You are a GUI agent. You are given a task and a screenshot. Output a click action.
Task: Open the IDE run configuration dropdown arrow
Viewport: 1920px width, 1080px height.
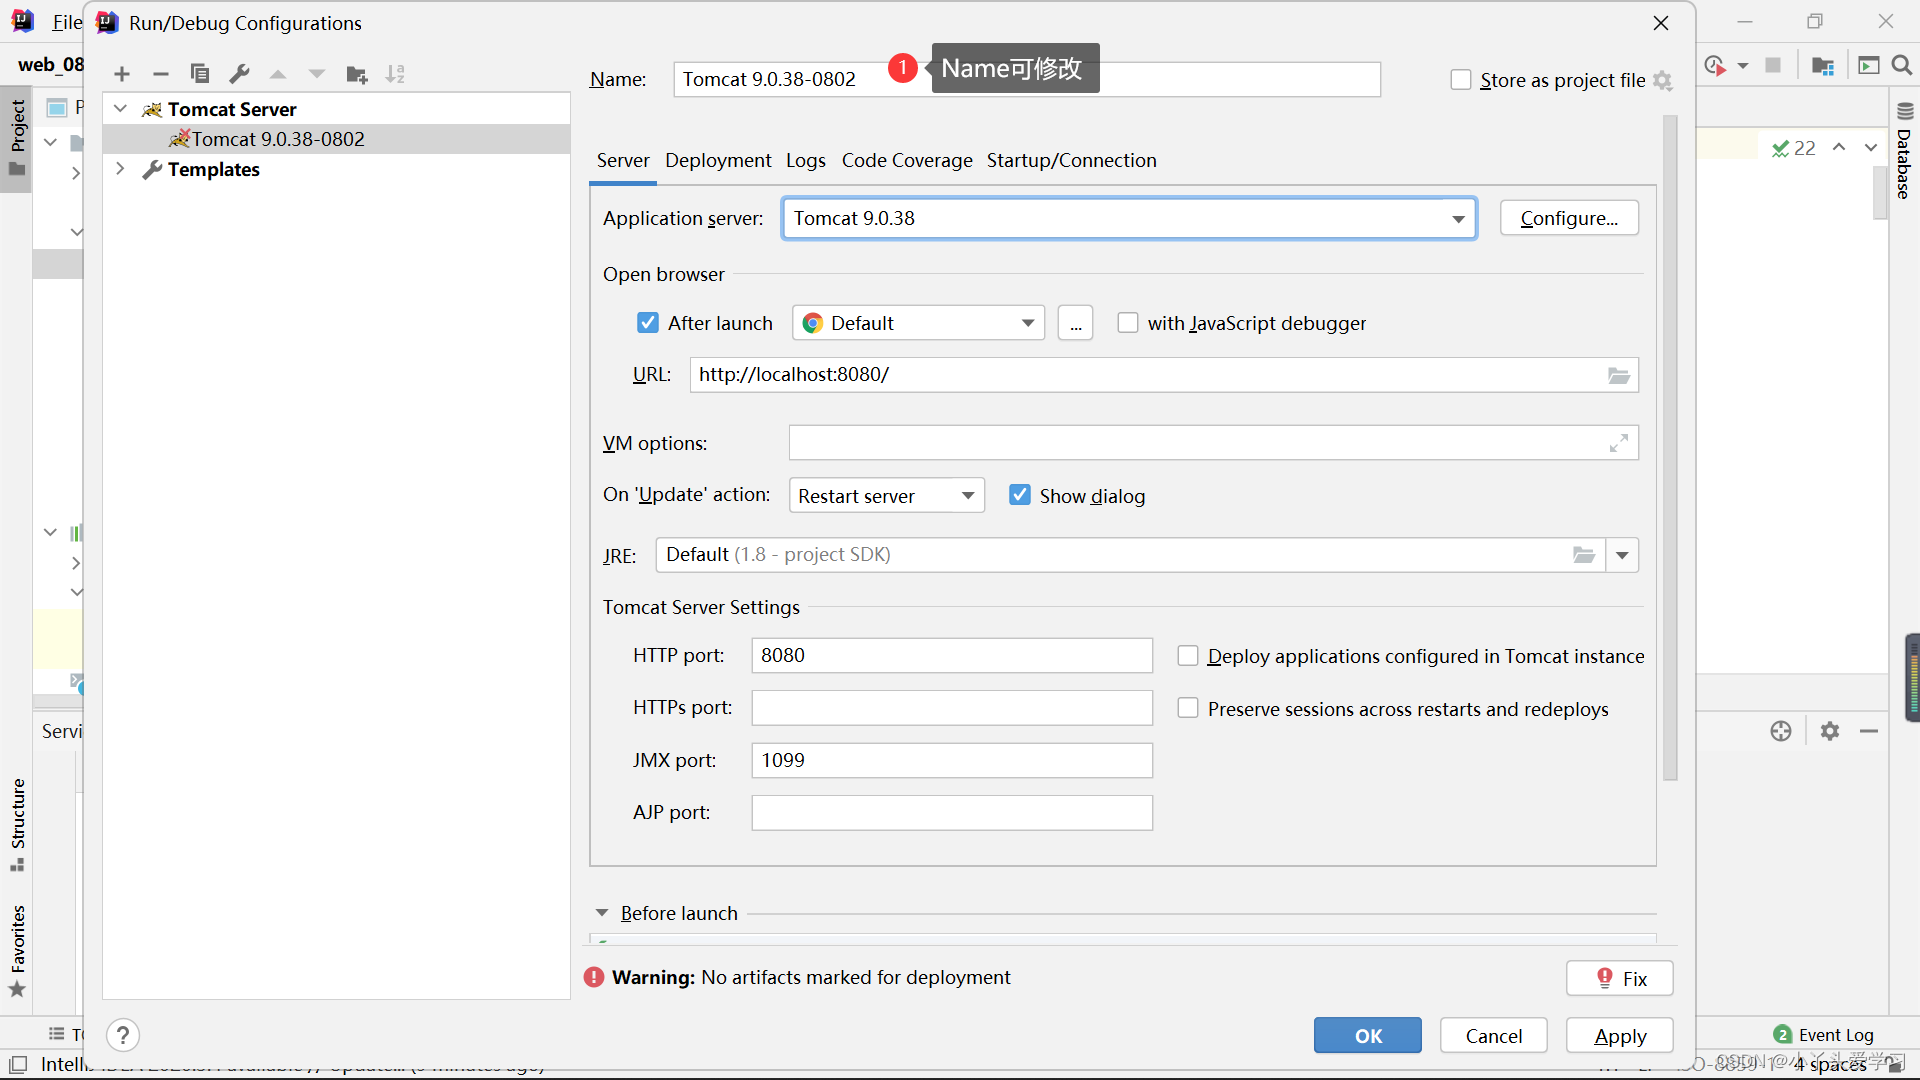tap(1743, 66)
